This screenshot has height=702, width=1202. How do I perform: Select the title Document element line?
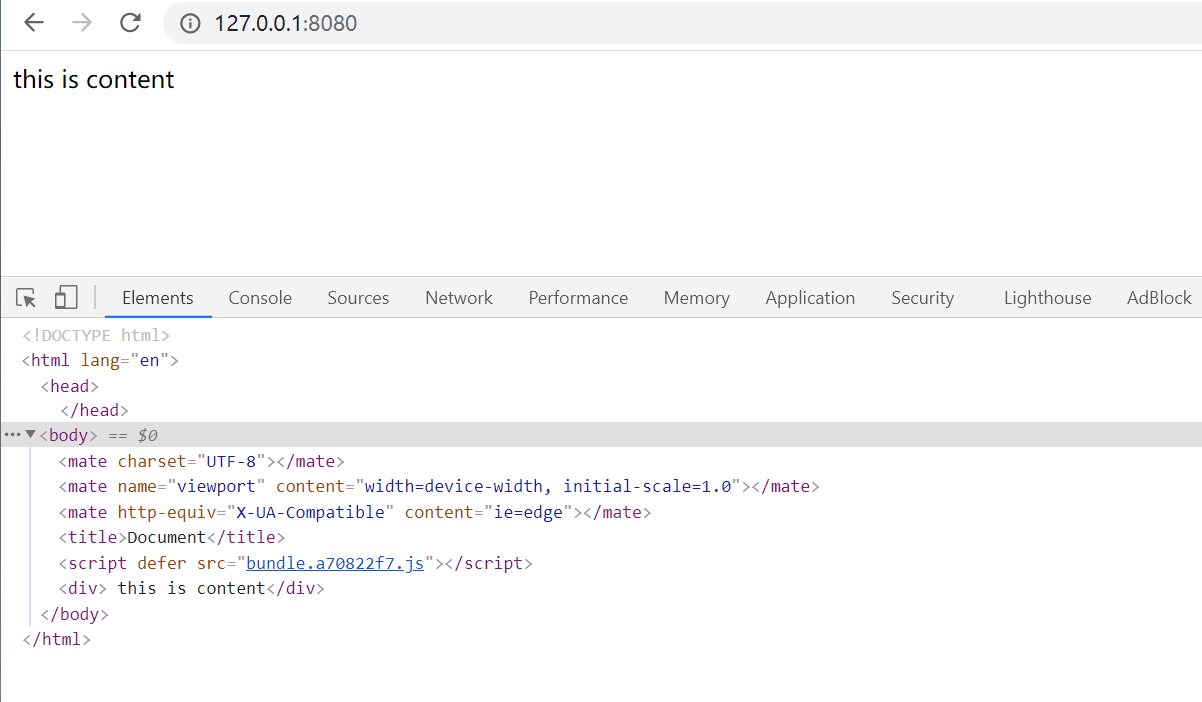pyautogui.click(x=172, y=537)
